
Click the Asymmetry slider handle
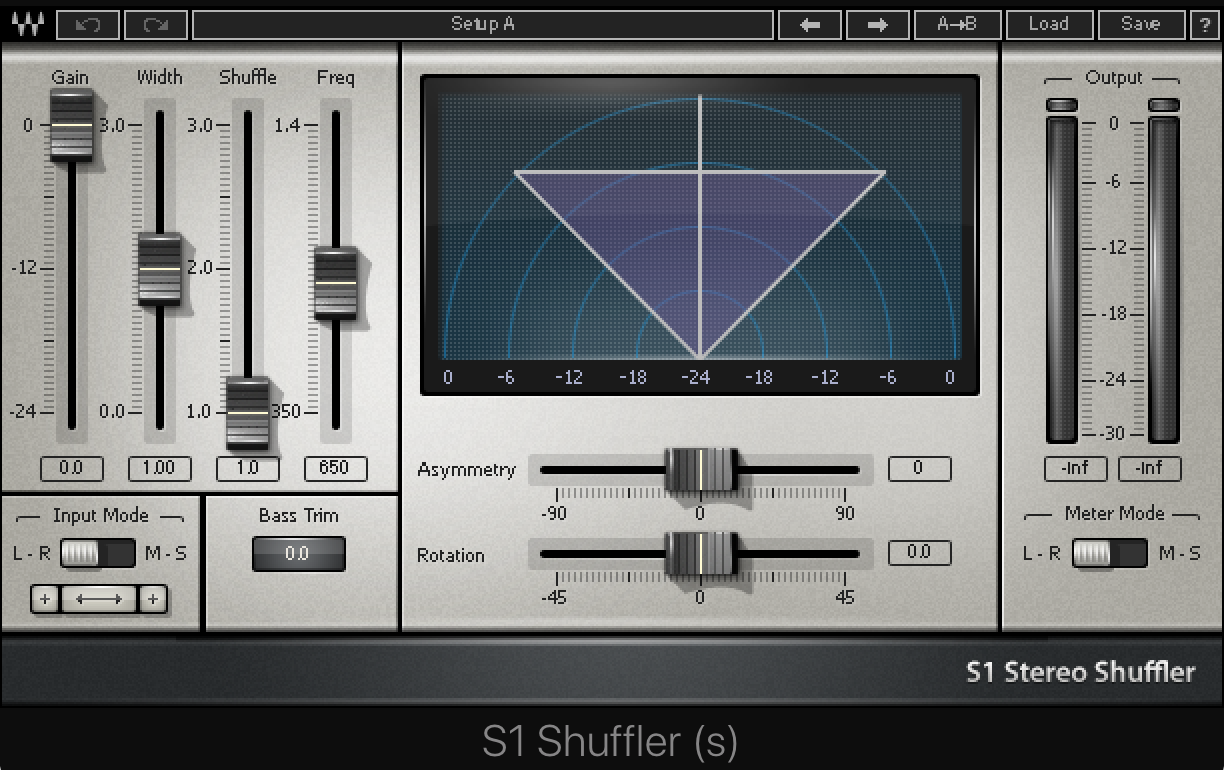700,470
